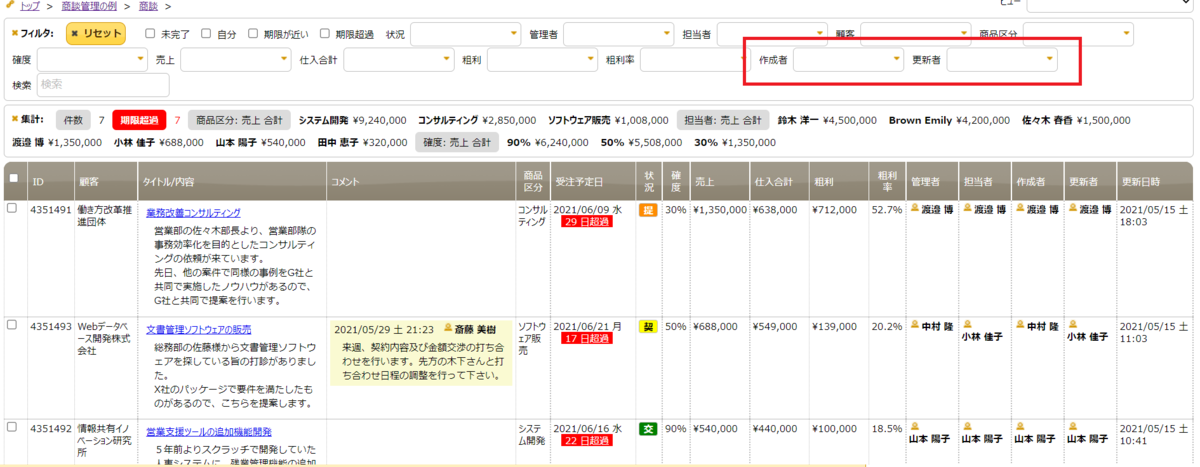Enable the 期限超過 filter checkbox
The height and width of the screenshot is (467, 1200).
point(325,33)
